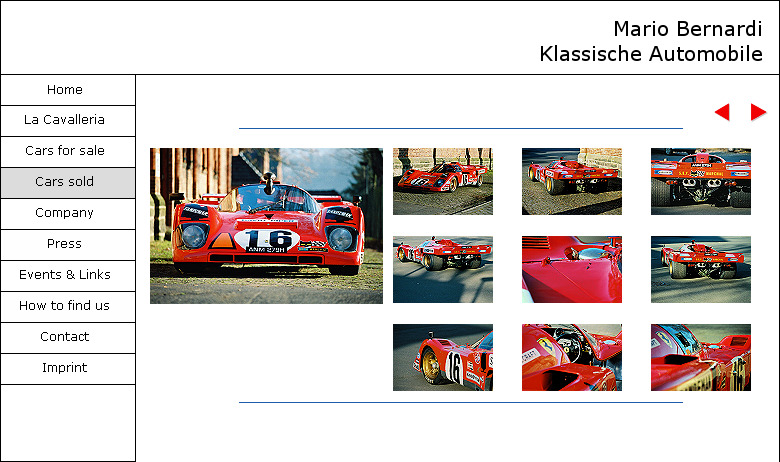Click the red next arrow

(x=758, y=112)
